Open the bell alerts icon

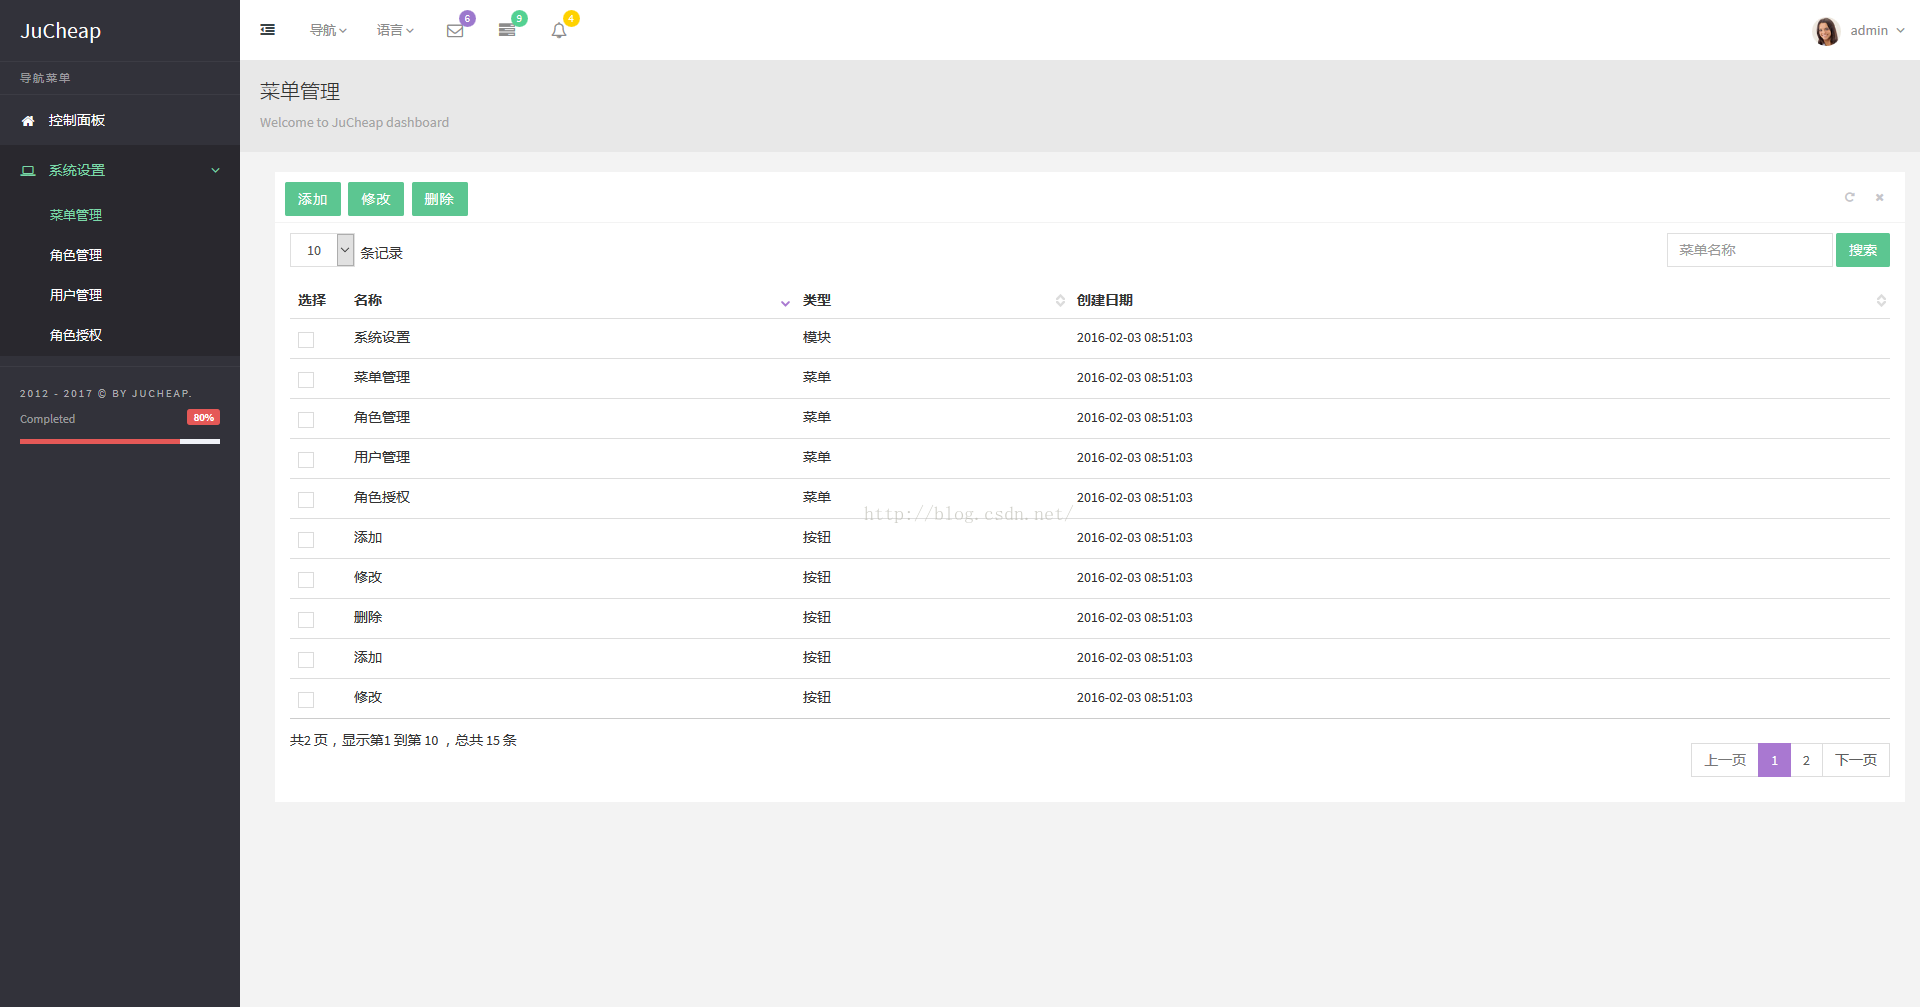coord(559,31)
